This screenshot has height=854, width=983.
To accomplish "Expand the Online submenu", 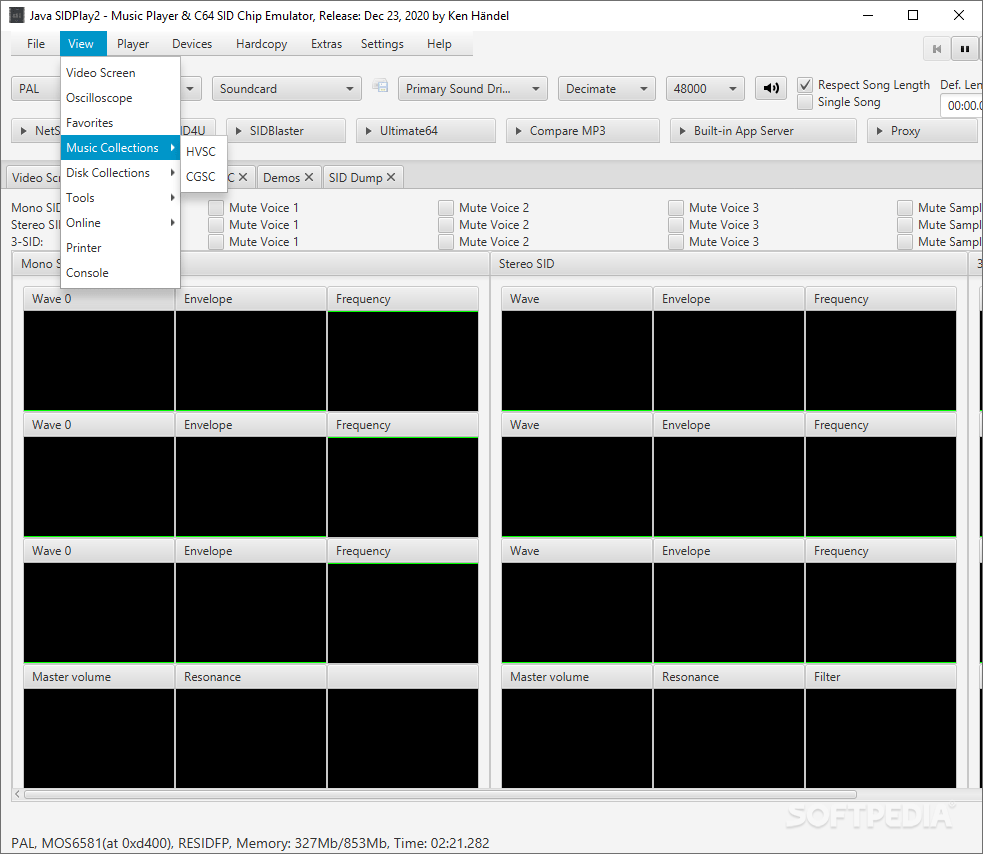I will click(120, 223).
